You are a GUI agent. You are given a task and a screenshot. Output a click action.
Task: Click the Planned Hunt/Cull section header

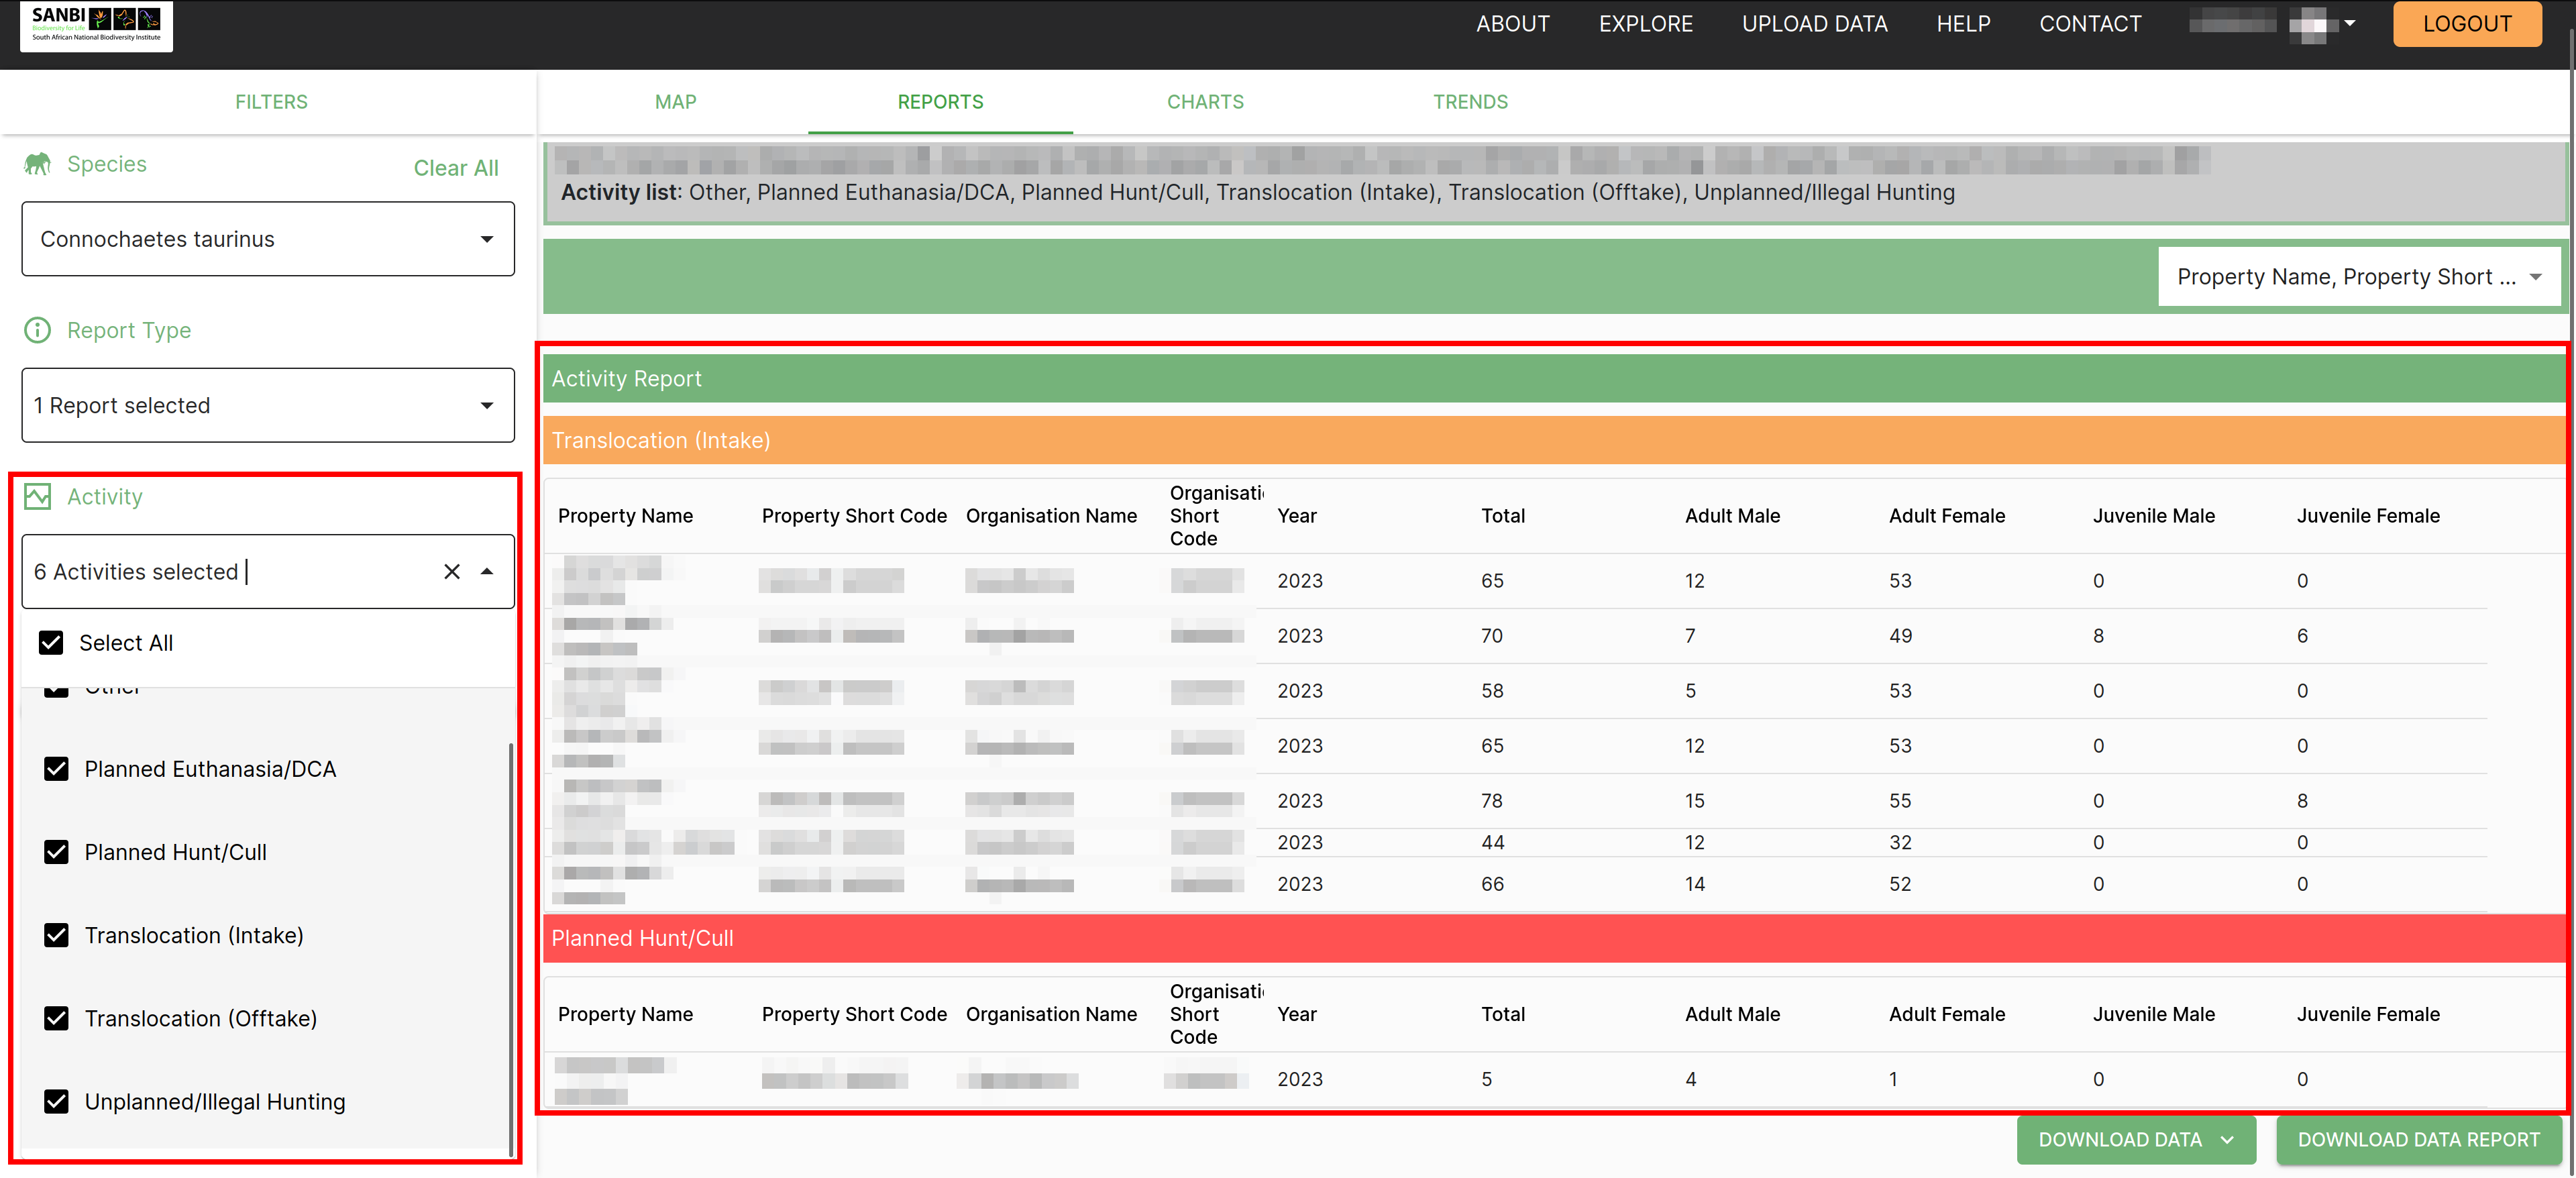pyautogui.click(x=1555, y=938)
